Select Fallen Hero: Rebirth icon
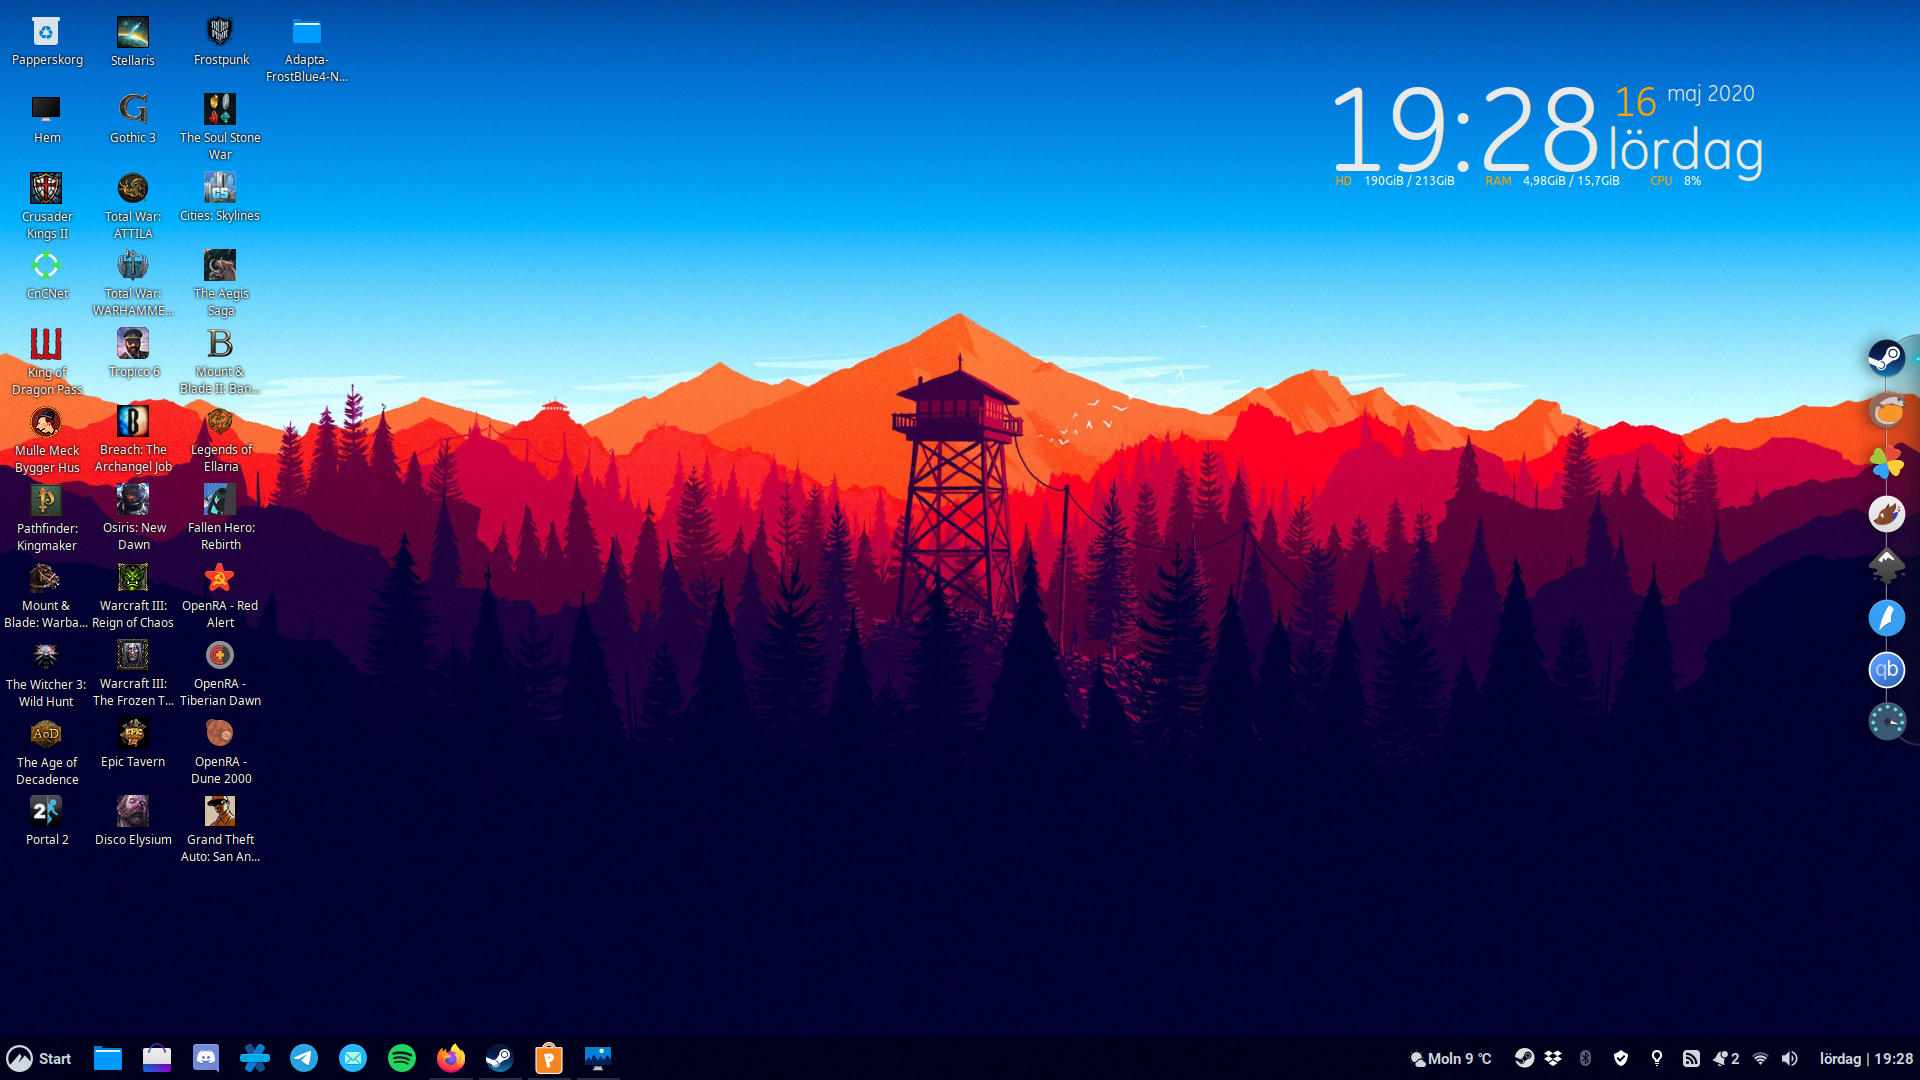 [220, 518]
